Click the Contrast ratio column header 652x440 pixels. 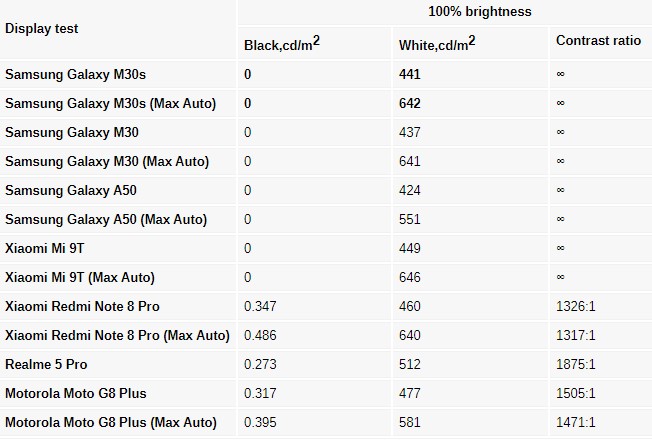(598, 40)
